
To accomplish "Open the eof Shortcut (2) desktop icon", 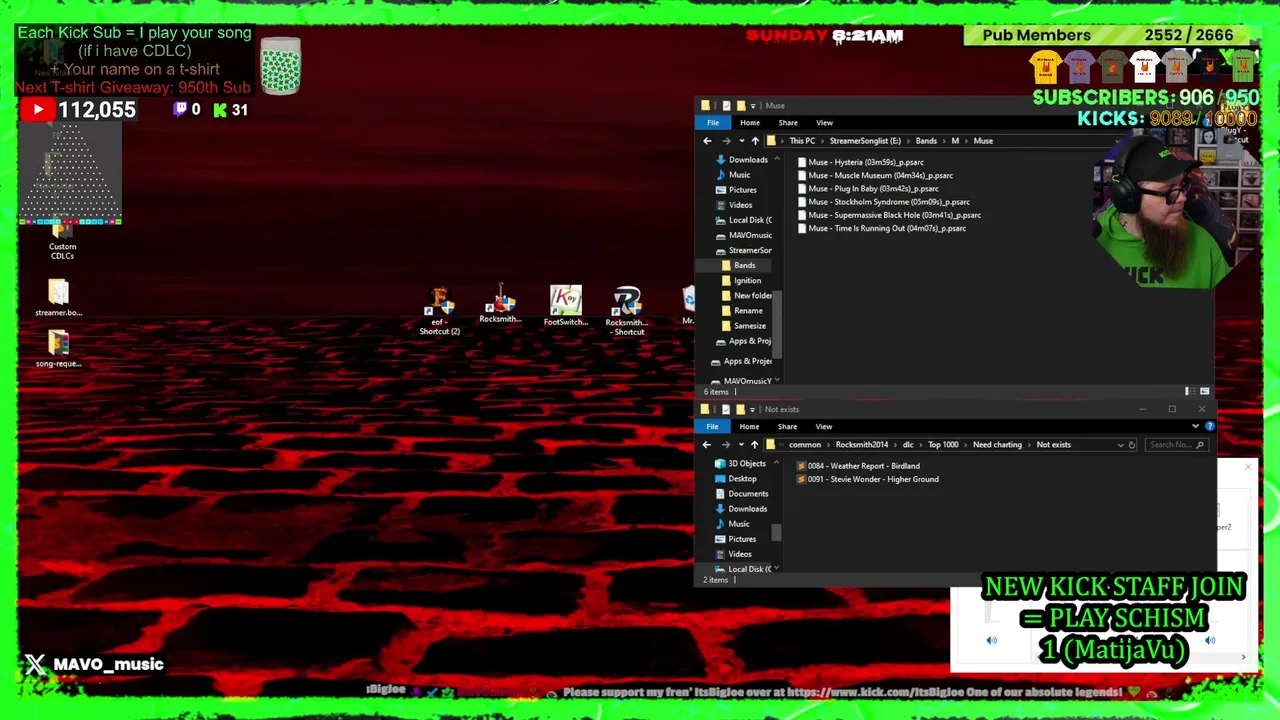I will pyautogui.click(x=439, y=311).
